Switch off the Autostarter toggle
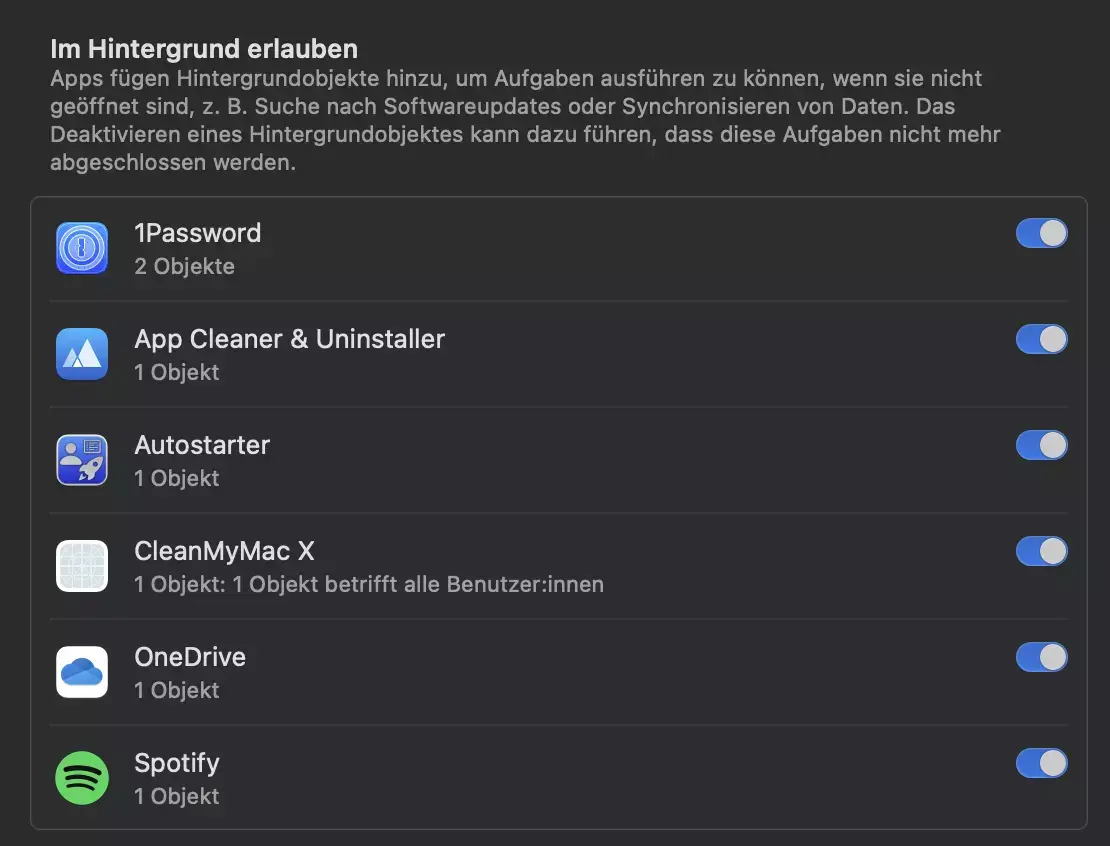The image size is (1110, 846). [x=1041, y=445]
